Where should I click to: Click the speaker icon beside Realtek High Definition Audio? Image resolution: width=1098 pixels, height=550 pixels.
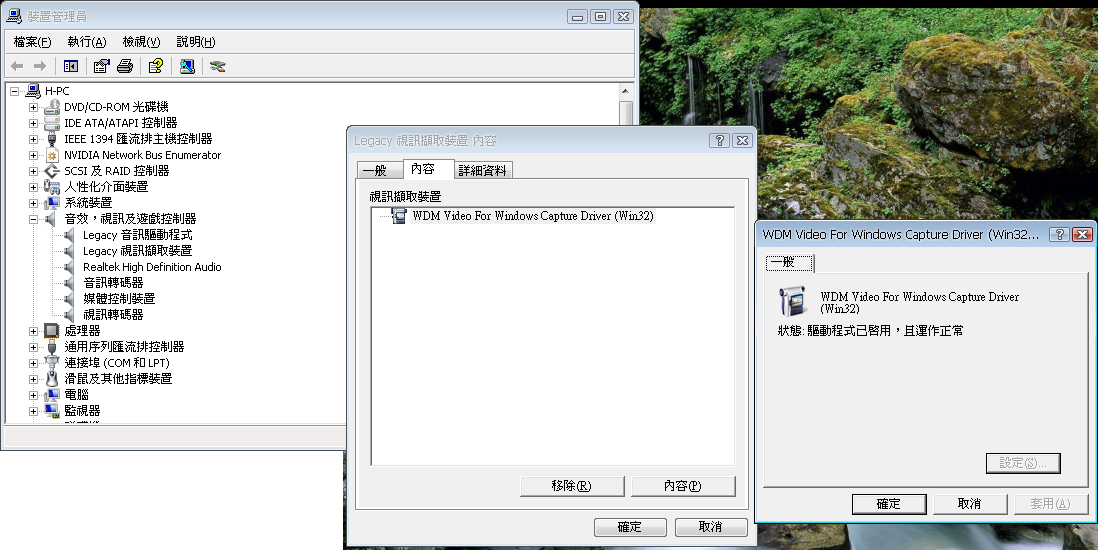(69, 267)
